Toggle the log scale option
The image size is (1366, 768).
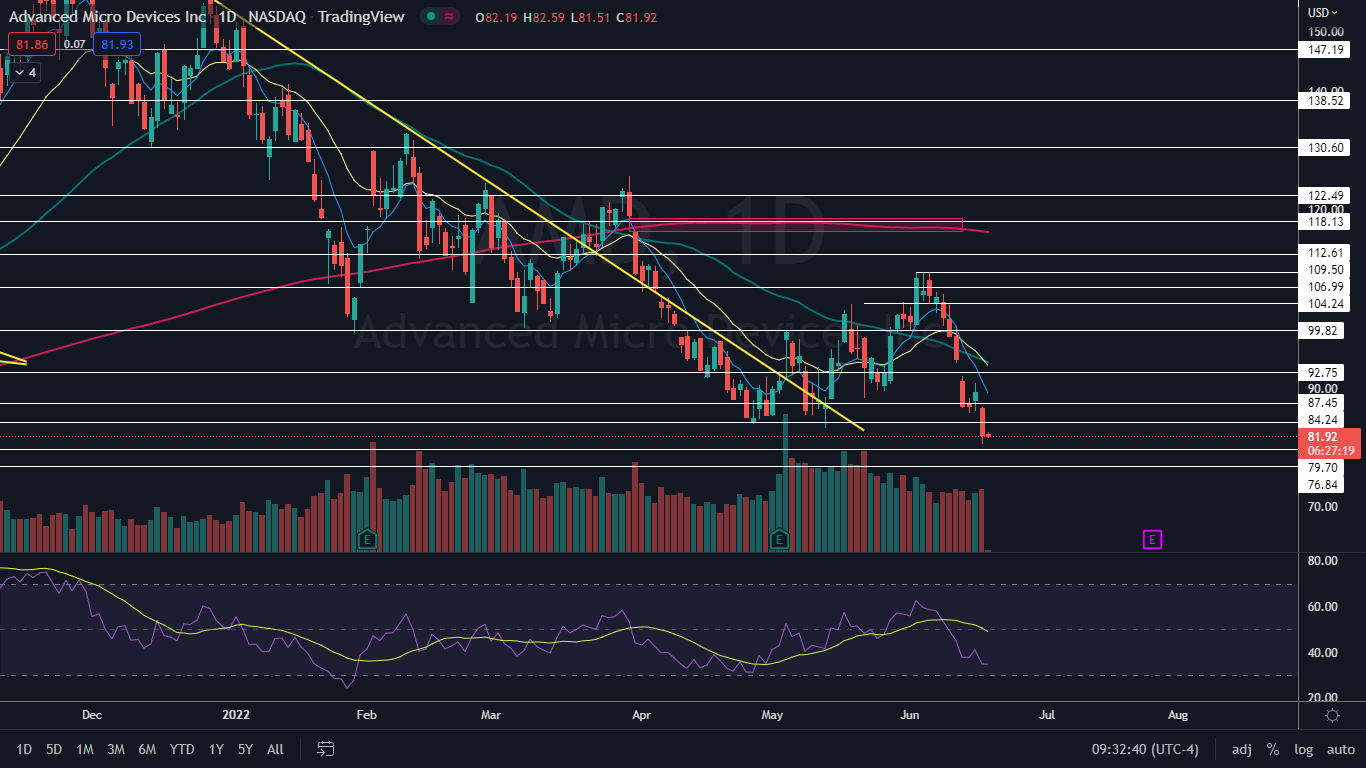1304,749
